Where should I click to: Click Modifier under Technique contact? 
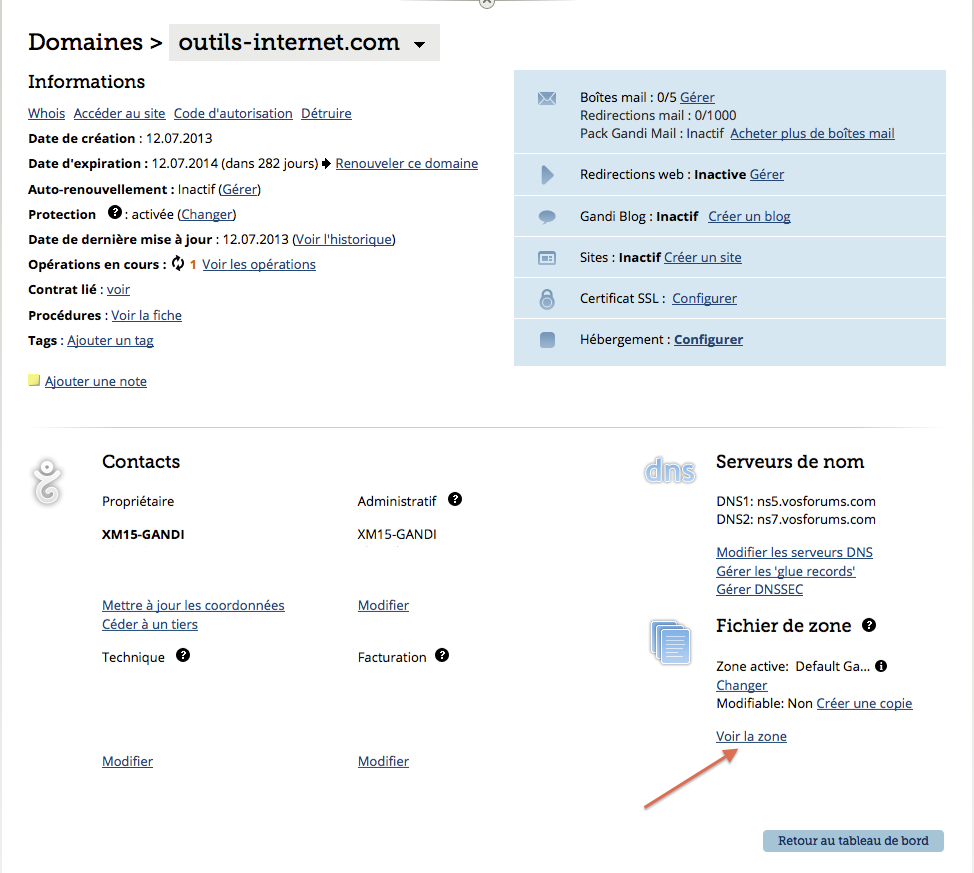click(127, 762)
